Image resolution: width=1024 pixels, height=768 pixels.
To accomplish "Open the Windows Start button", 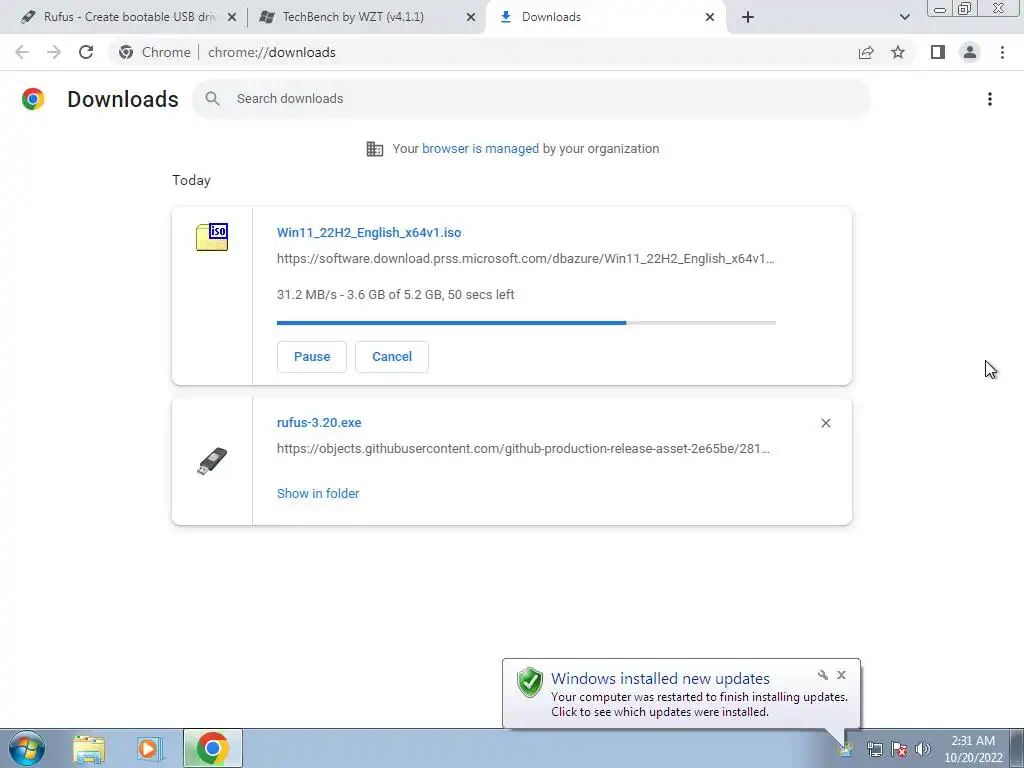I will [27, 748].
